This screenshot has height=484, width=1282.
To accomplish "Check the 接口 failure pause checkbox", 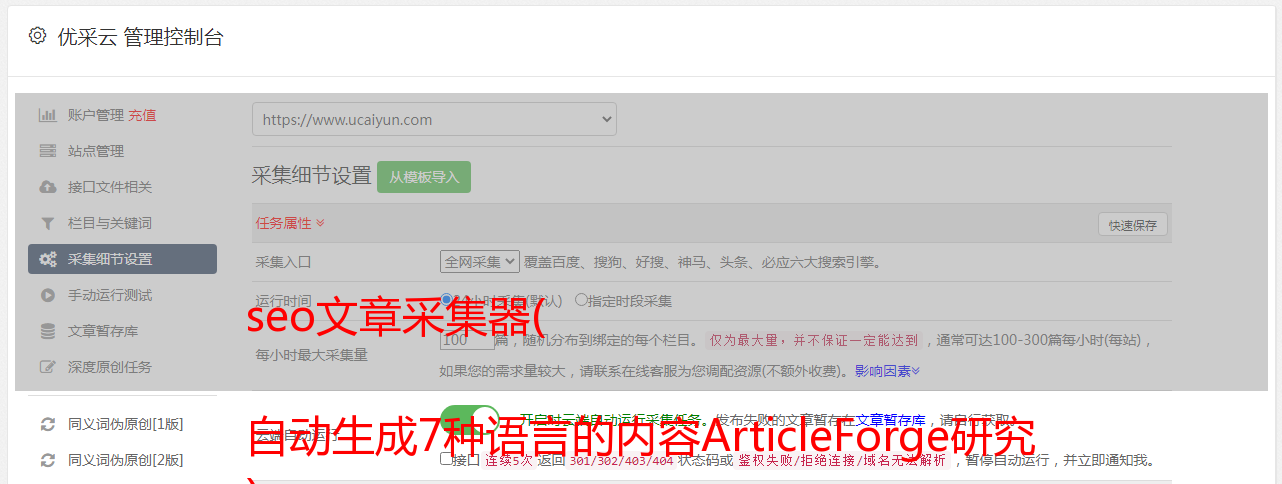I will tap(446, 459).
